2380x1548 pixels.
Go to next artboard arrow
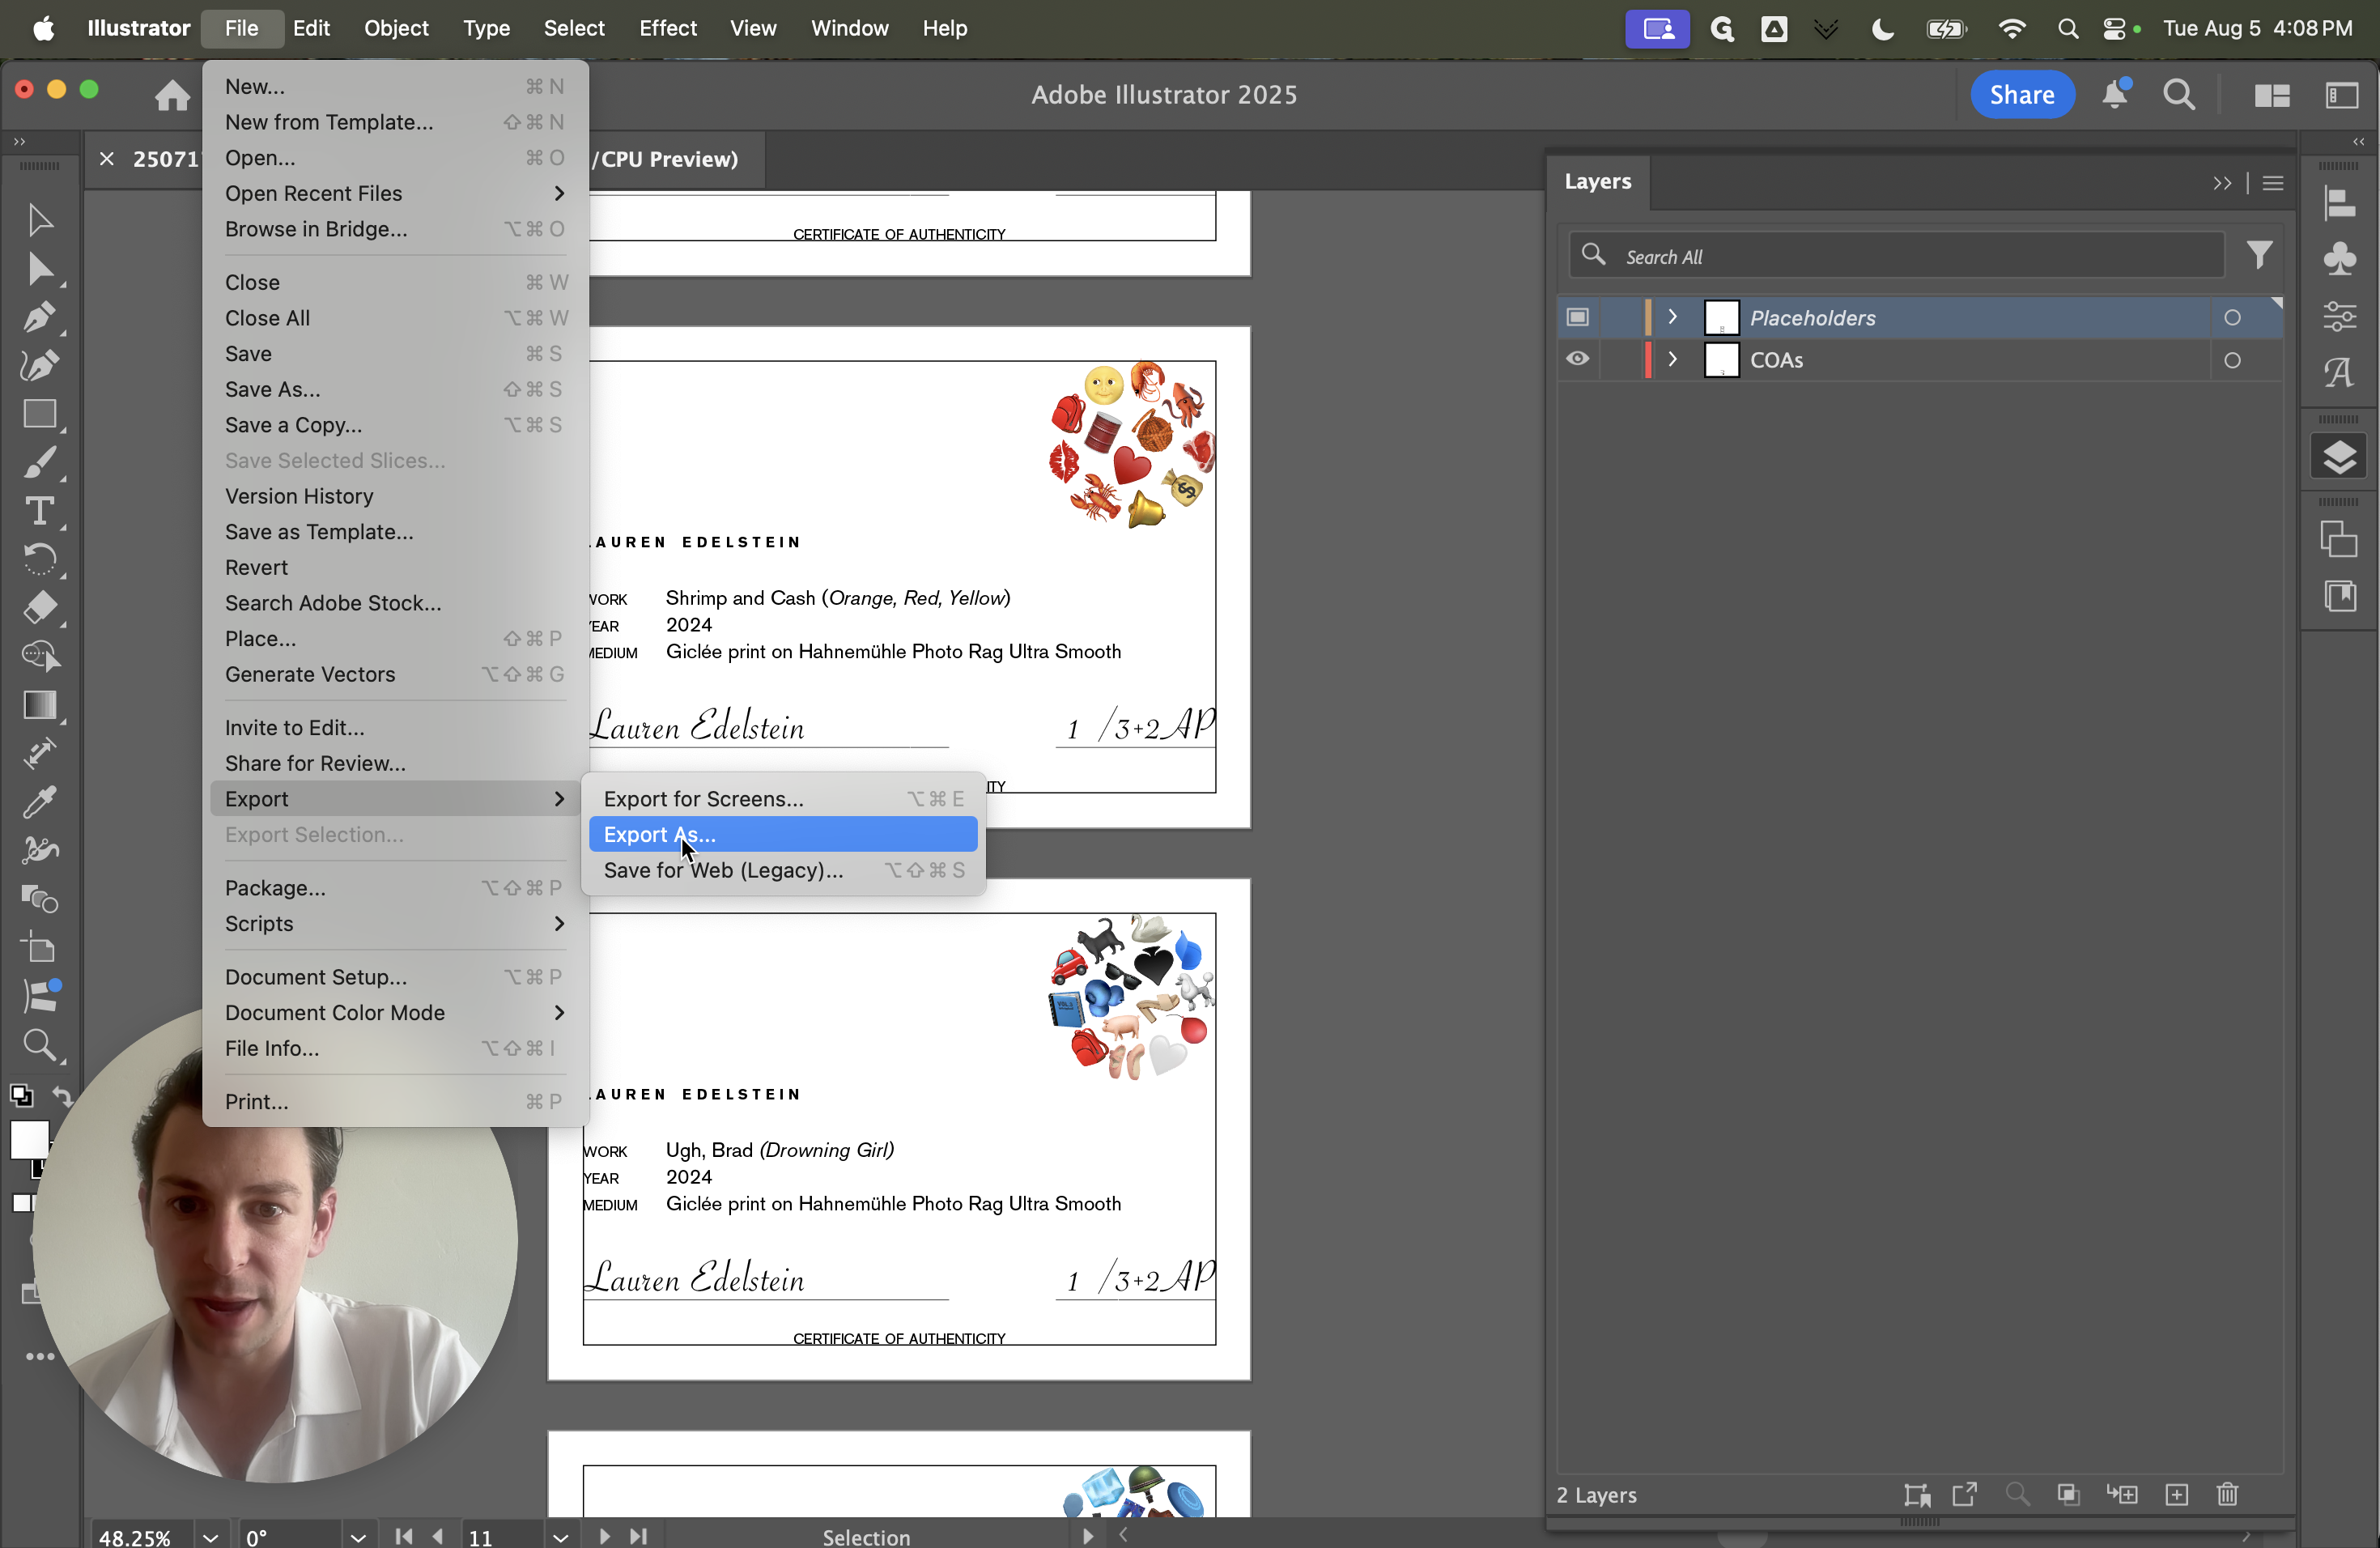point(604,1536)
